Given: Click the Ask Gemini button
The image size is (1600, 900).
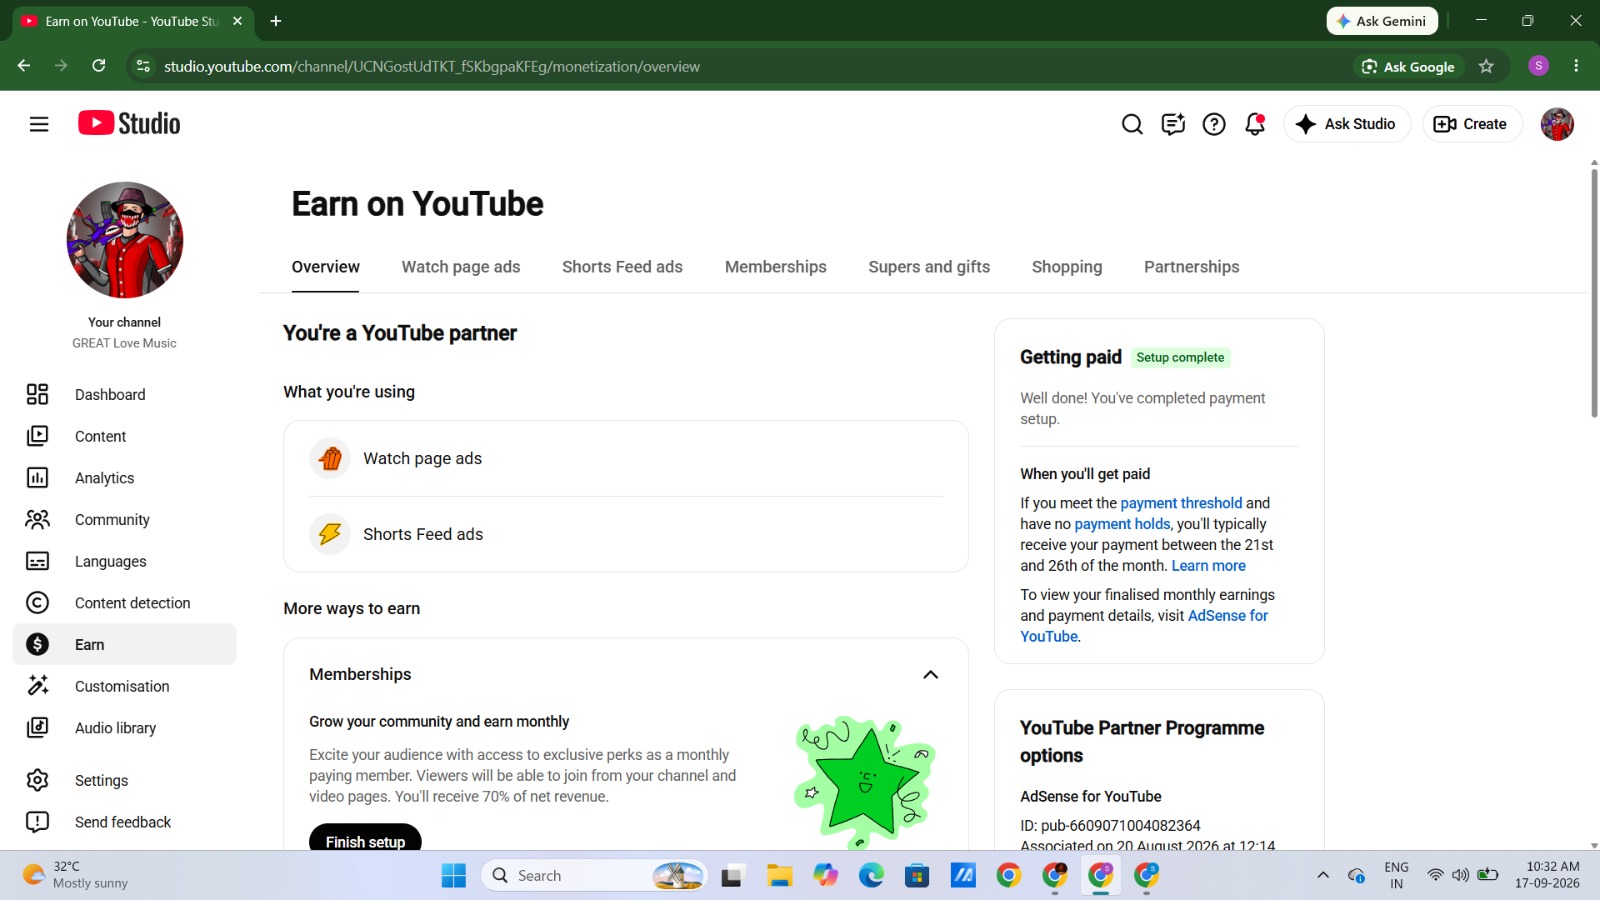Looking at the screenshot, I should pos(1382,21).
